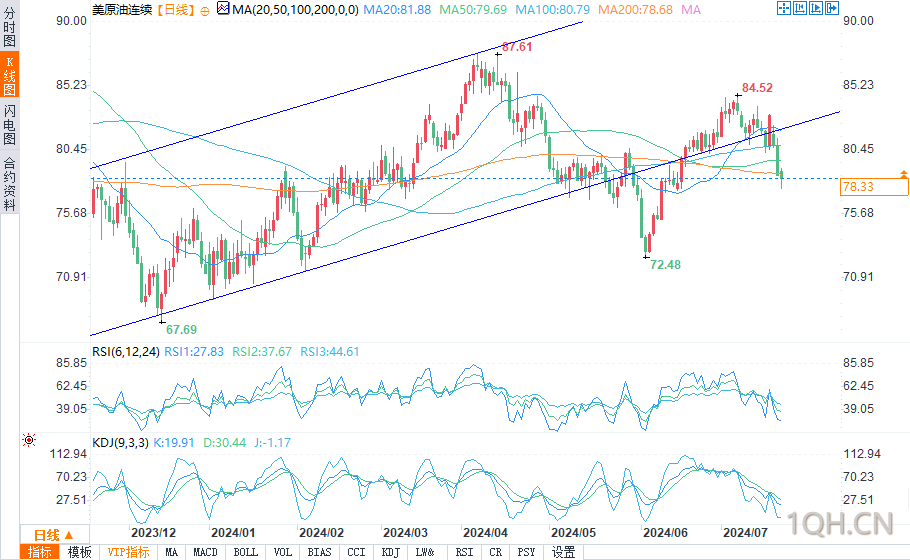Choose the MA indicator button
910x560 pixels.
(x=171, y=552)
